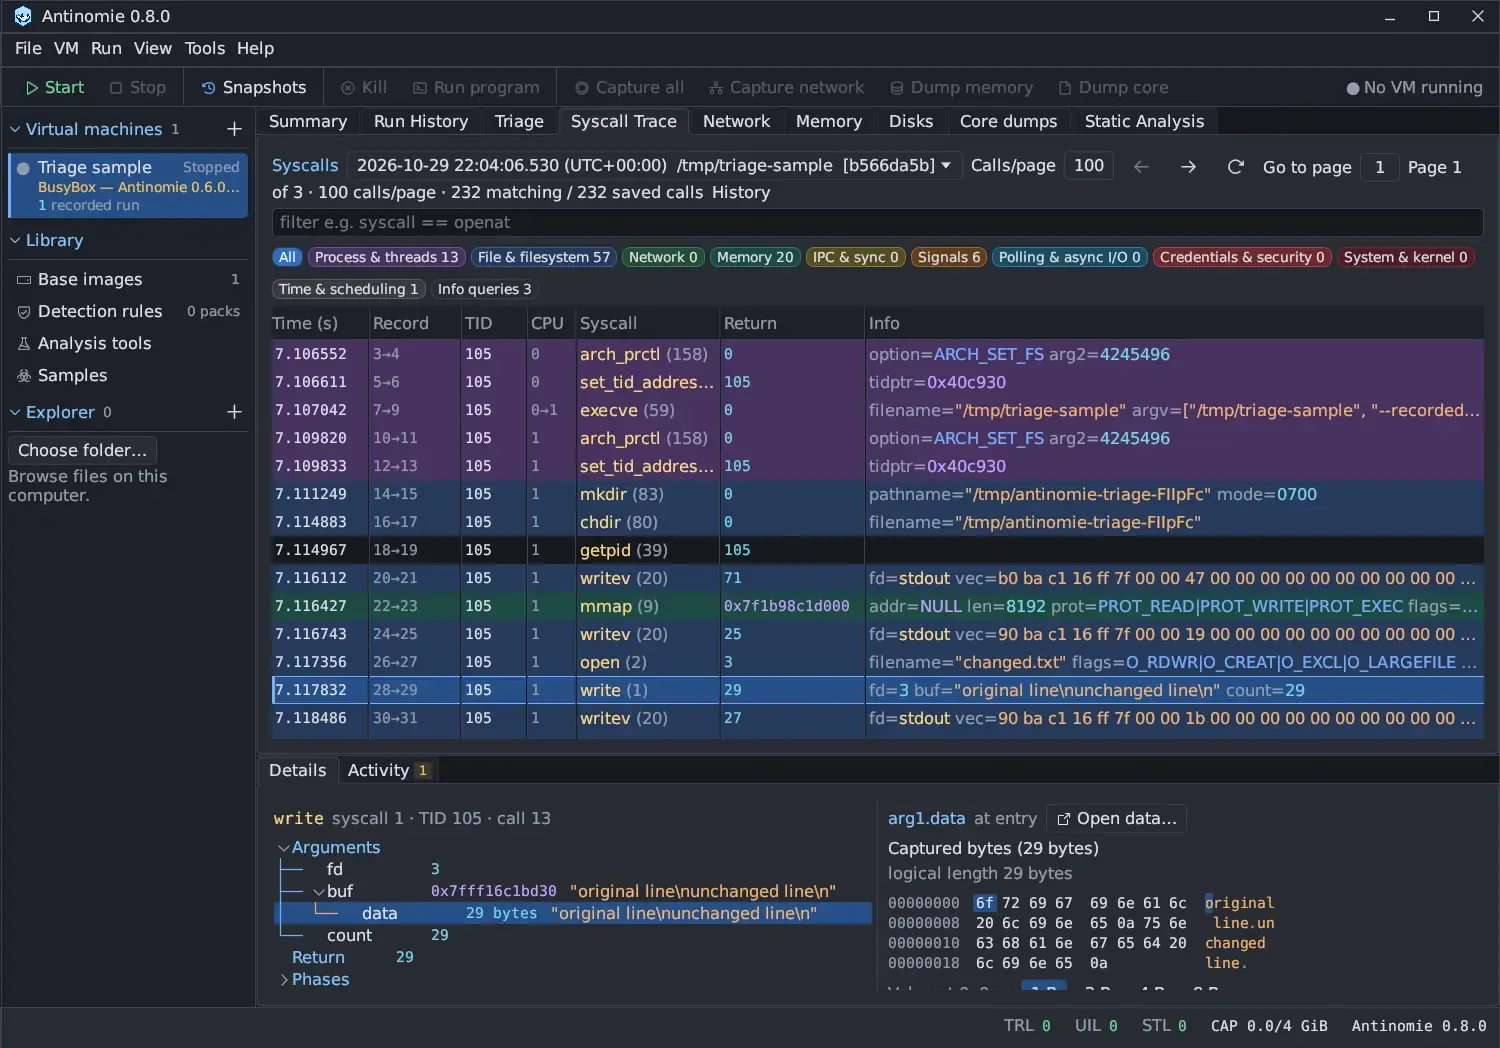Switch to the Triage tab
Viewport: 1500px width, 1048px height.
tap(519, 121)
